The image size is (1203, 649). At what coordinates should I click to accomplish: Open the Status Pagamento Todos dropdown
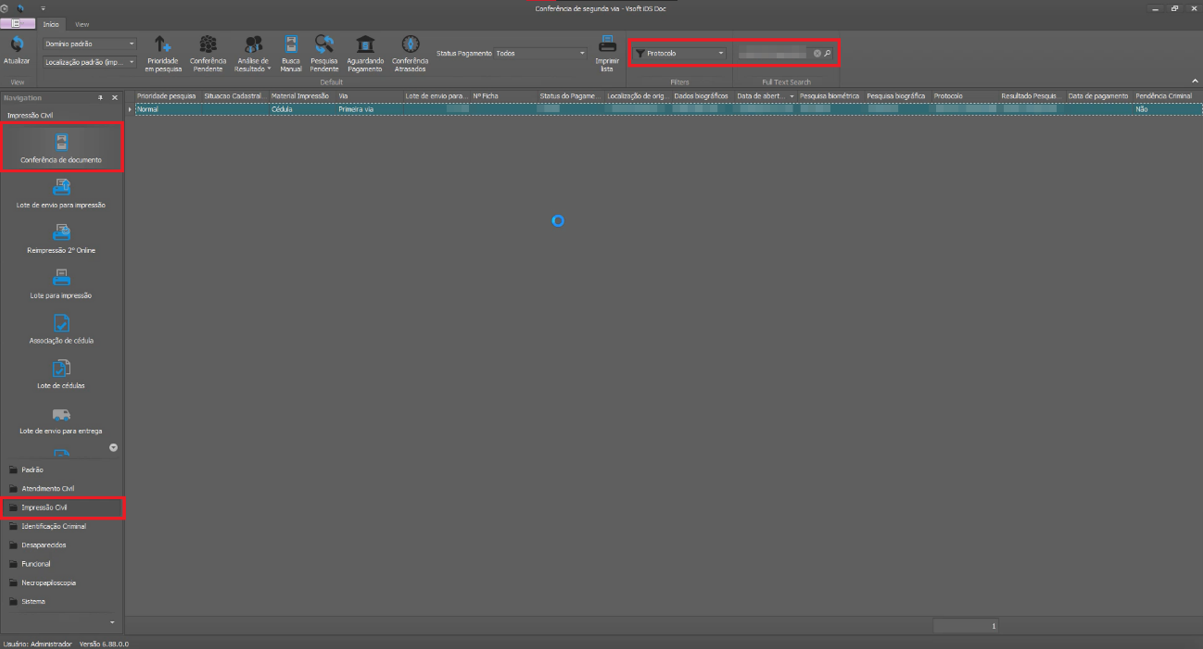coord(540,53)
